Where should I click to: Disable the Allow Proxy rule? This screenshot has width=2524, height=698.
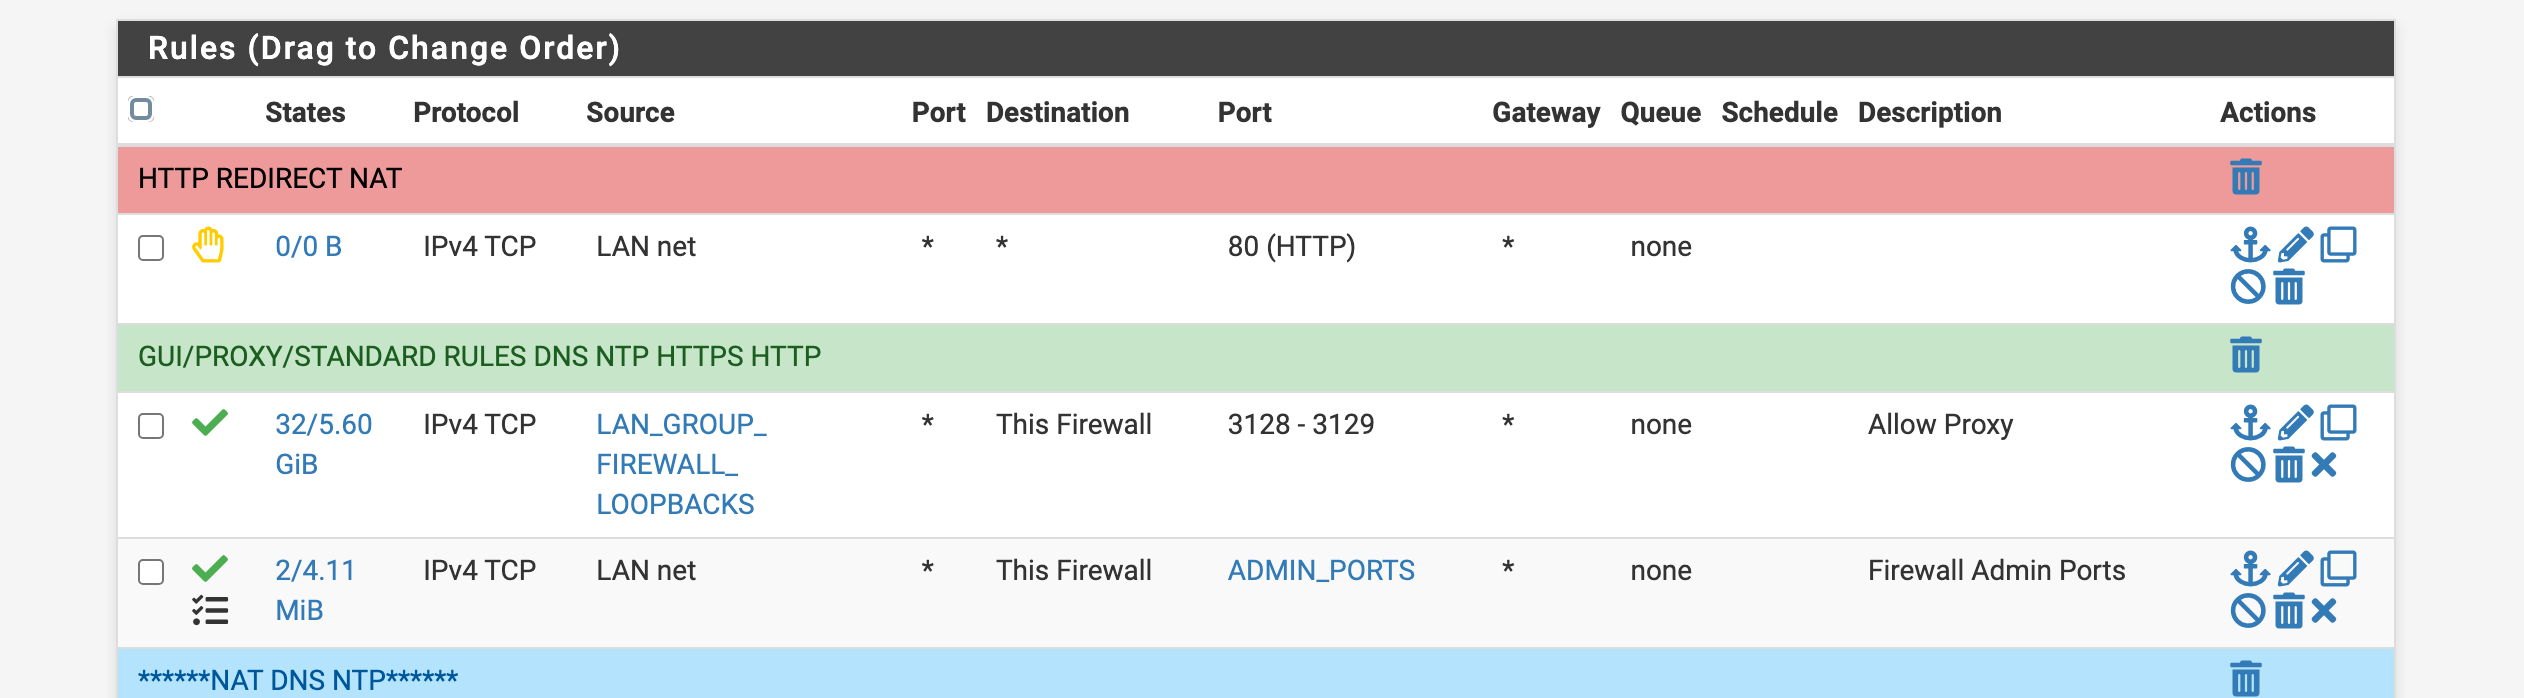pos(2247,465)
